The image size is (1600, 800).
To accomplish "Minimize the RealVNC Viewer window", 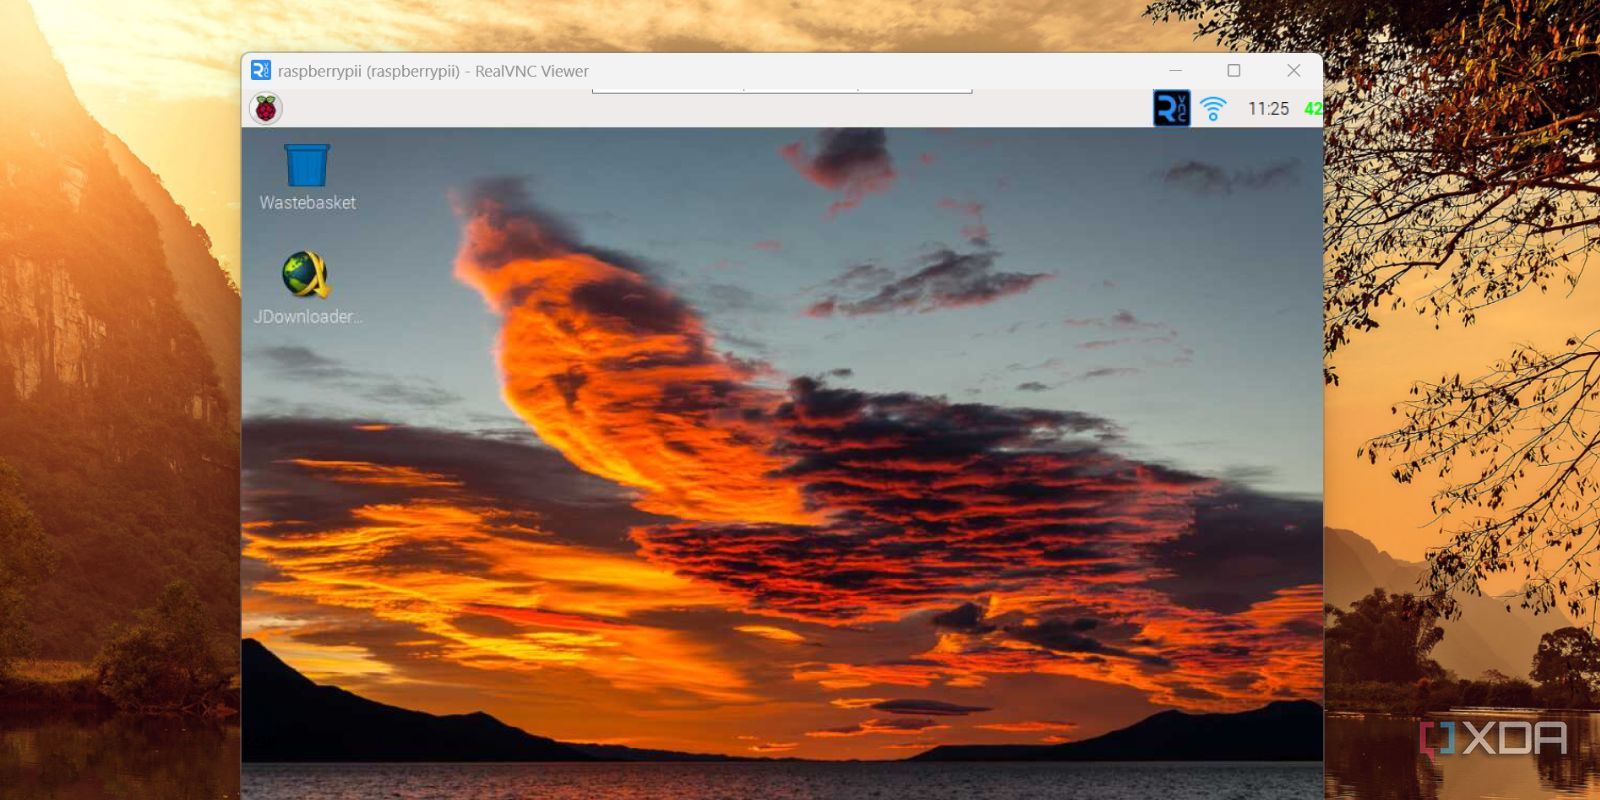I will pyautogui.click(x=1176, y=70).
